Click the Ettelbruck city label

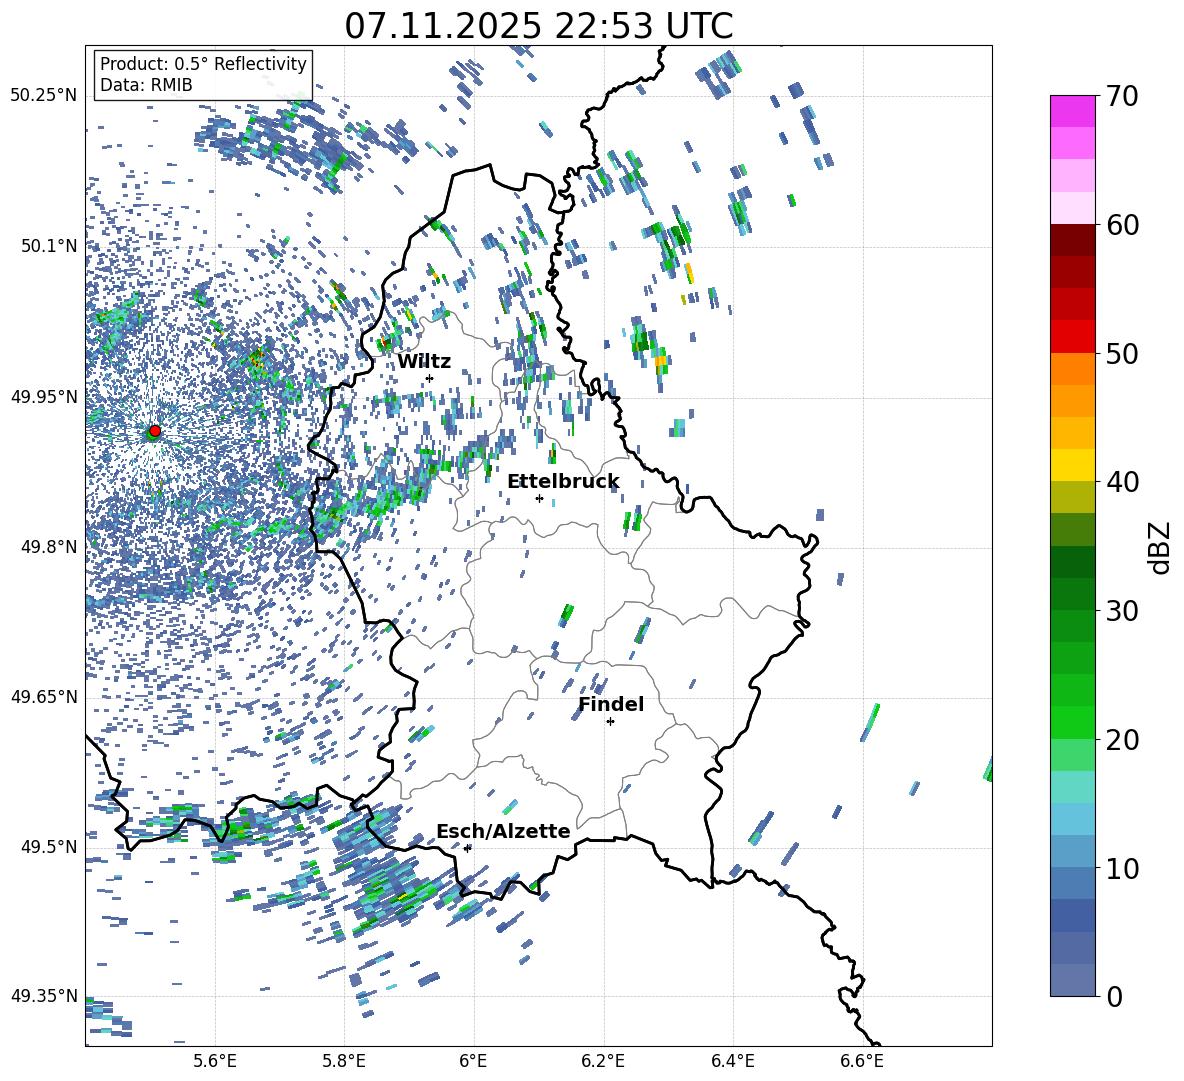pos(563,482)
